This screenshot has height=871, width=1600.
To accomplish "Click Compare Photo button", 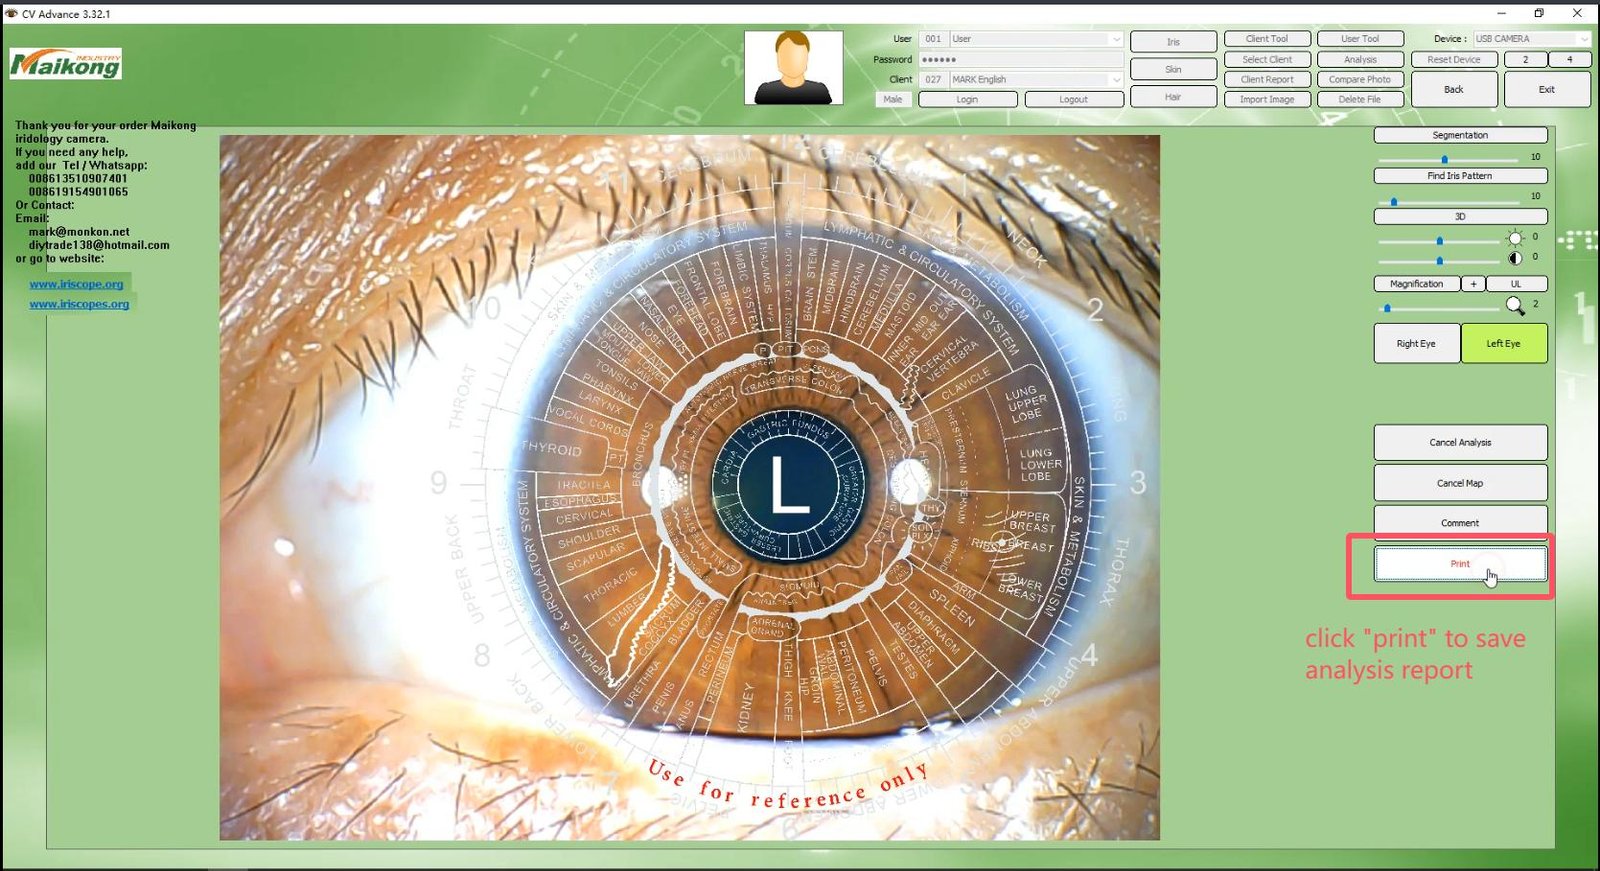I will (x=1360, y=79).
